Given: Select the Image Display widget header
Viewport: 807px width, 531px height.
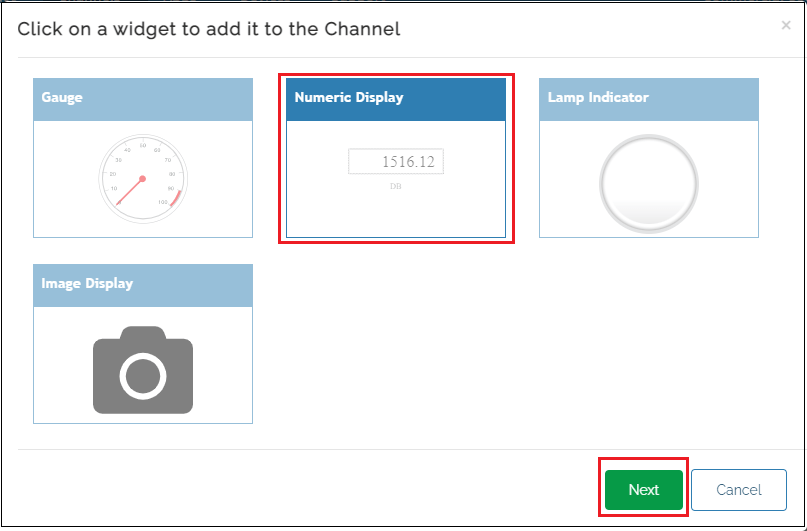Looking at the screenshot, I should click(x=143, y=284).
